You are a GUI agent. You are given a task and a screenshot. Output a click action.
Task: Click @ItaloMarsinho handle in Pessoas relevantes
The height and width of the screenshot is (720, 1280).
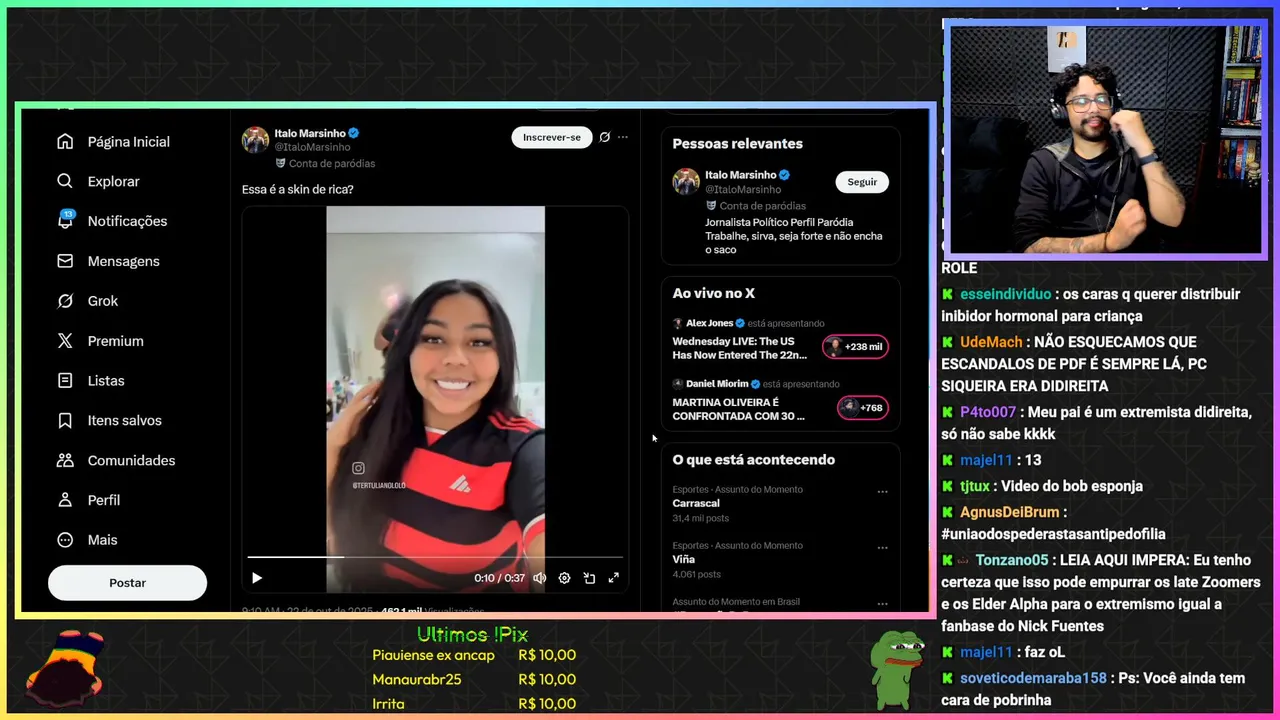743,189
